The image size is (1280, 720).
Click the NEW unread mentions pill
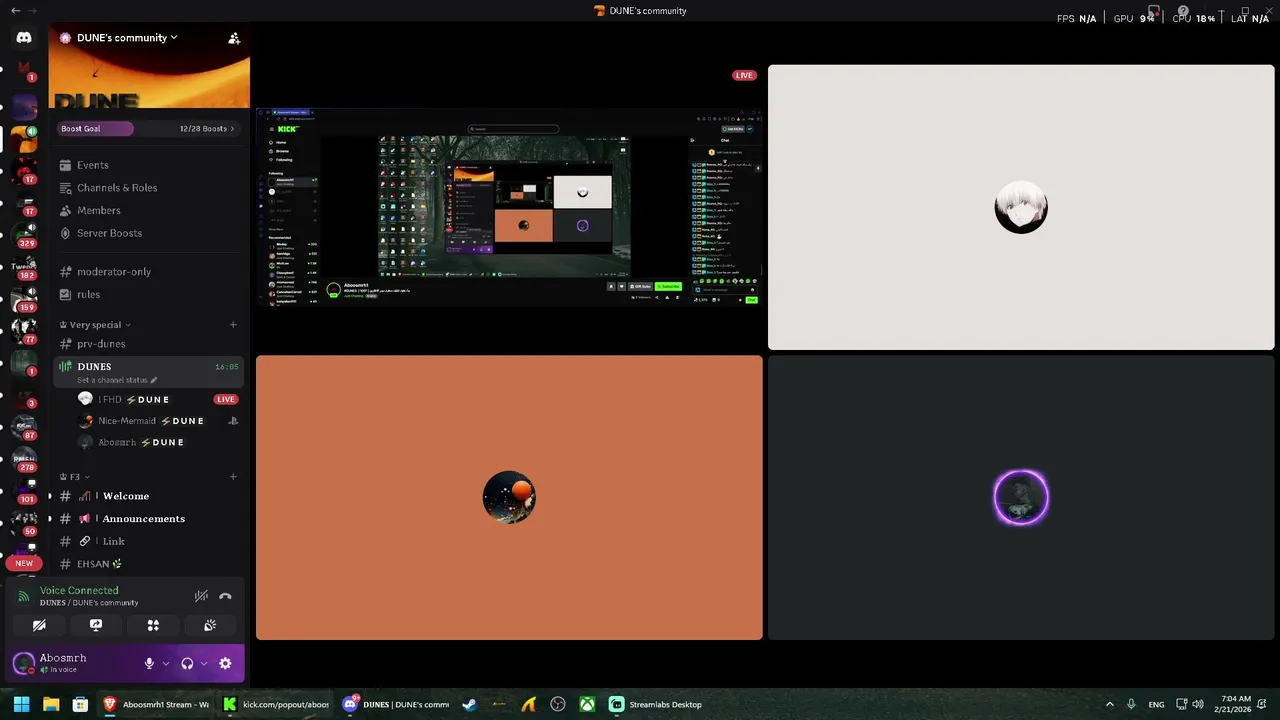pos(24,563)
